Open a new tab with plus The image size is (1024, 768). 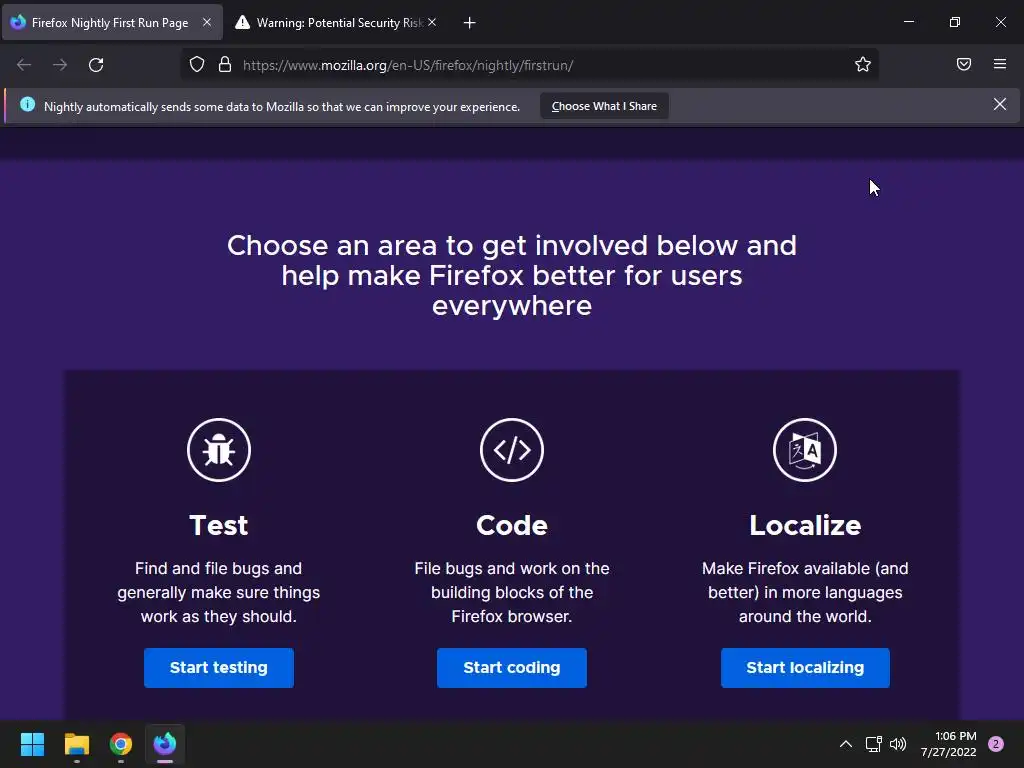[x=470, y=23]
